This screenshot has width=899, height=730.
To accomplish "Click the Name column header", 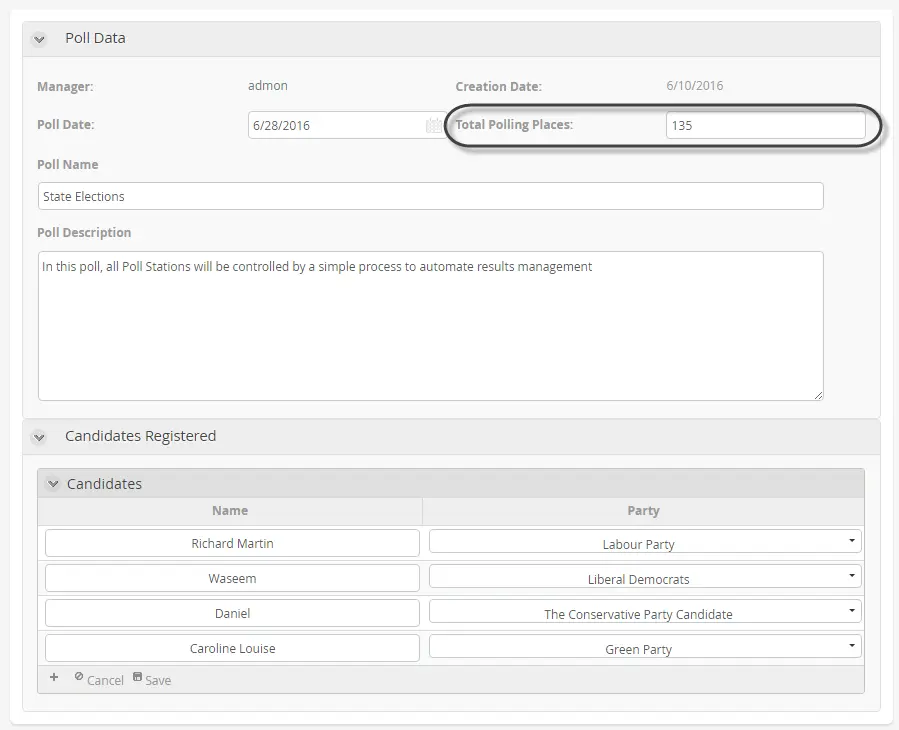I will (x=230, y=510).
